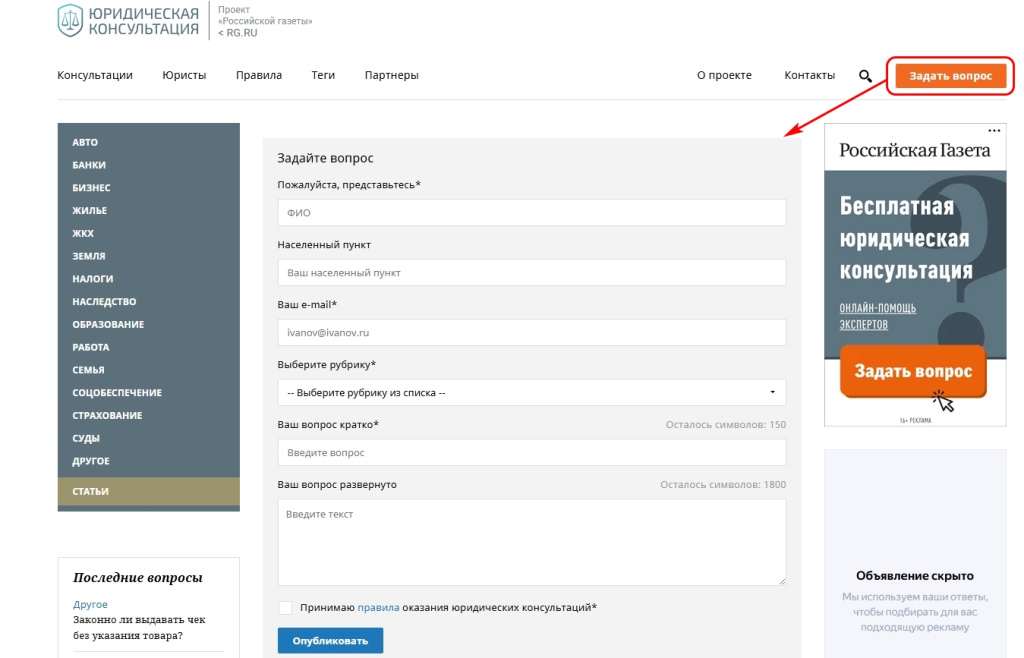Open Правила in top navigation
The width and height of the screenshot is (1024, 658).
[259, 75]
